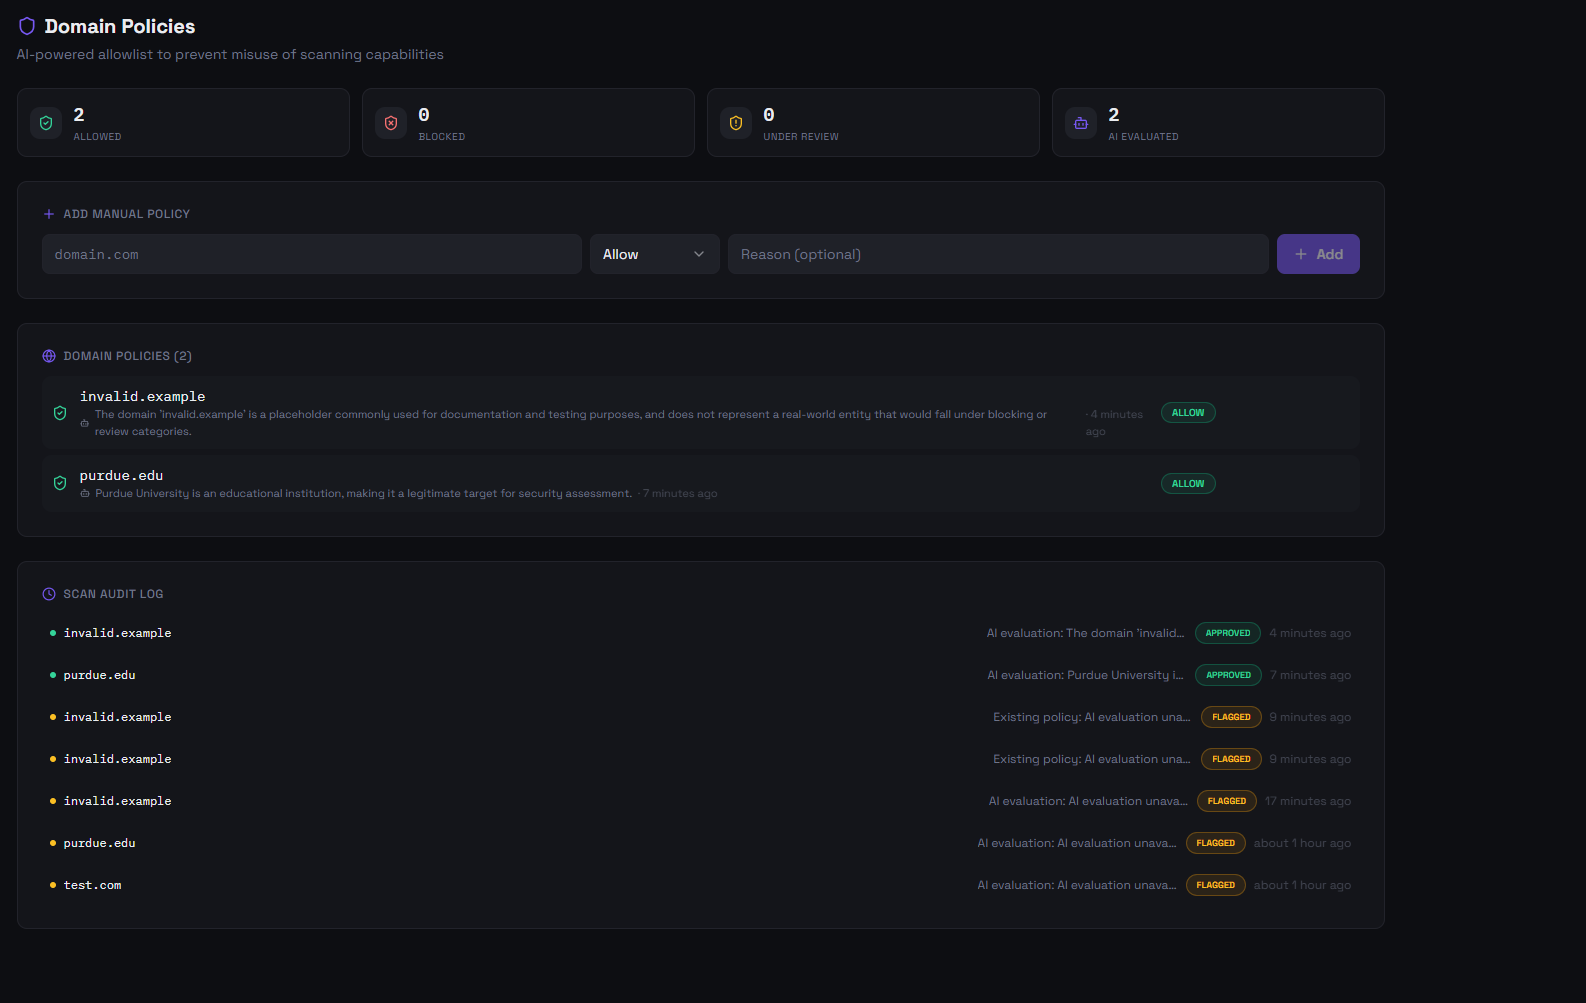Click ALLOW badge on invalid.example policy

(x=1188, y=413)
